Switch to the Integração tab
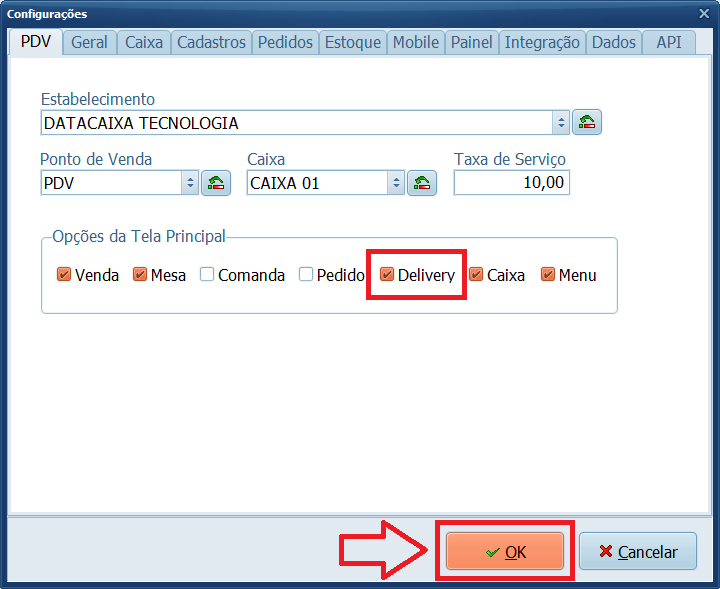 point(542,43)
